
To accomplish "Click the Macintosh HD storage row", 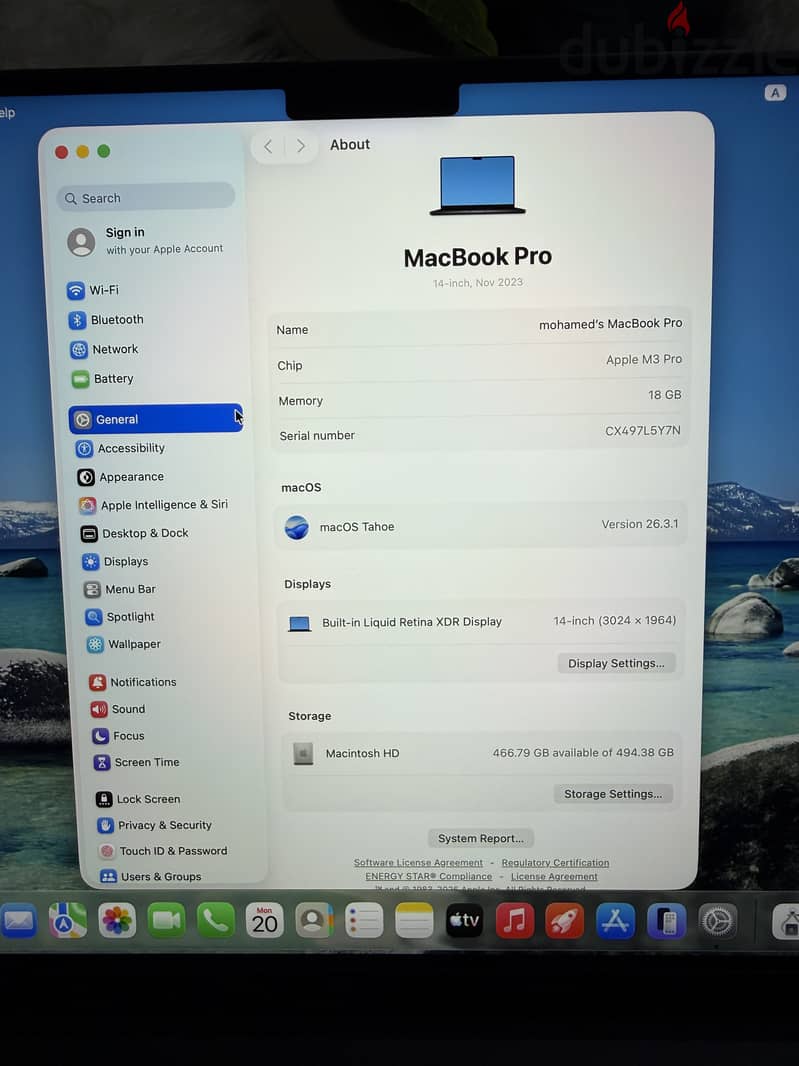I will (x=481, y=753).
